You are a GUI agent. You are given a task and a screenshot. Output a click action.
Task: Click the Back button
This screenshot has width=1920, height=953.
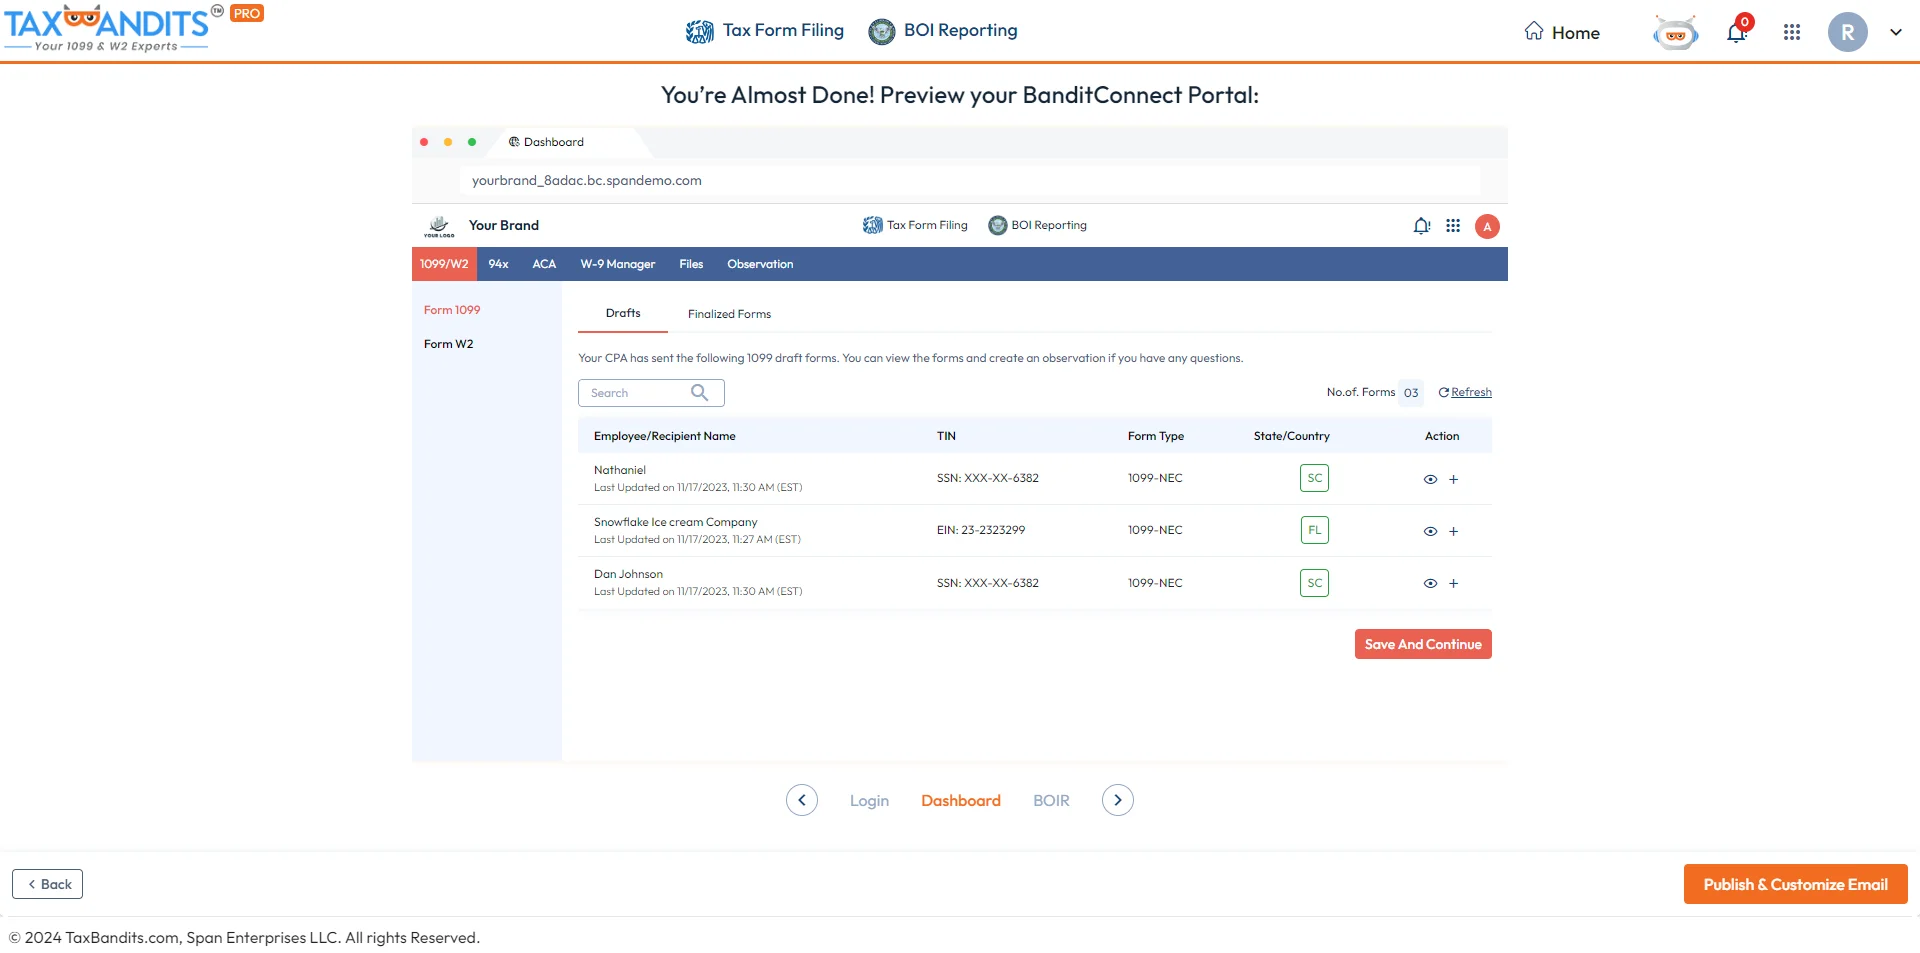(48, 884)
